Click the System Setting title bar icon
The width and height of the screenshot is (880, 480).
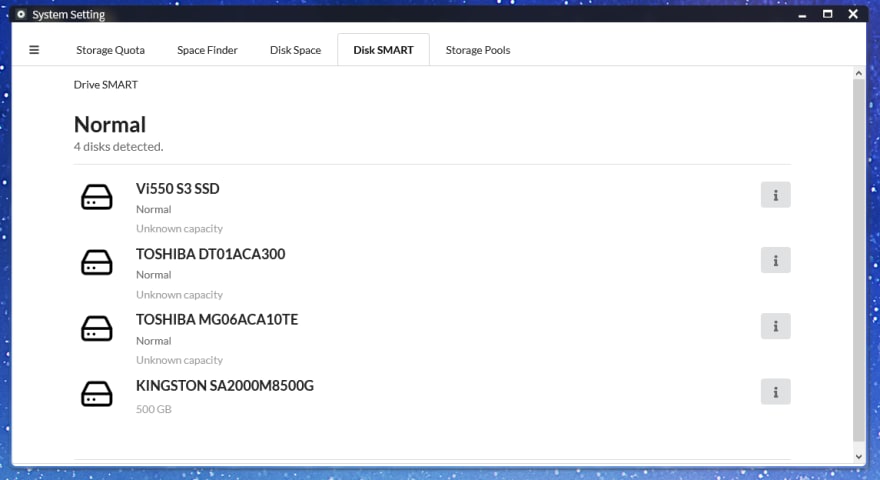point(21,14)
